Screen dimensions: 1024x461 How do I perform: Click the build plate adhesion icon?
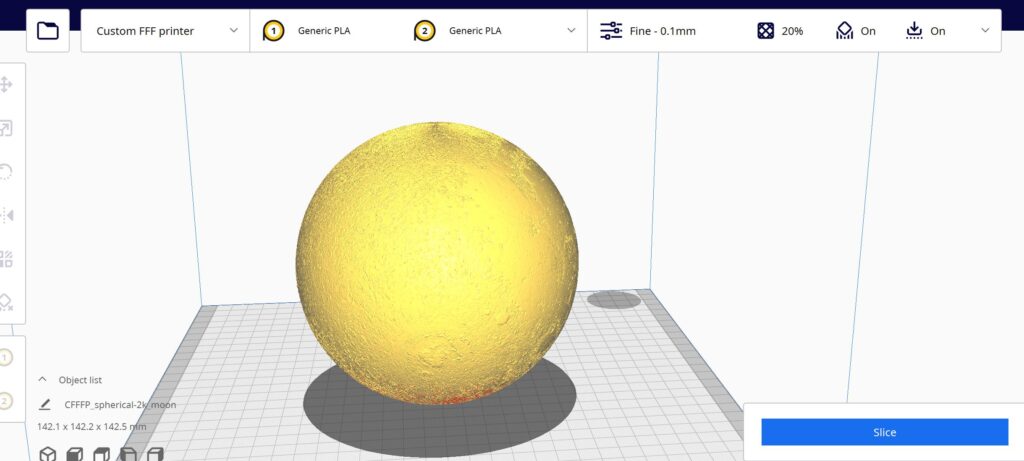click(914, 31)
